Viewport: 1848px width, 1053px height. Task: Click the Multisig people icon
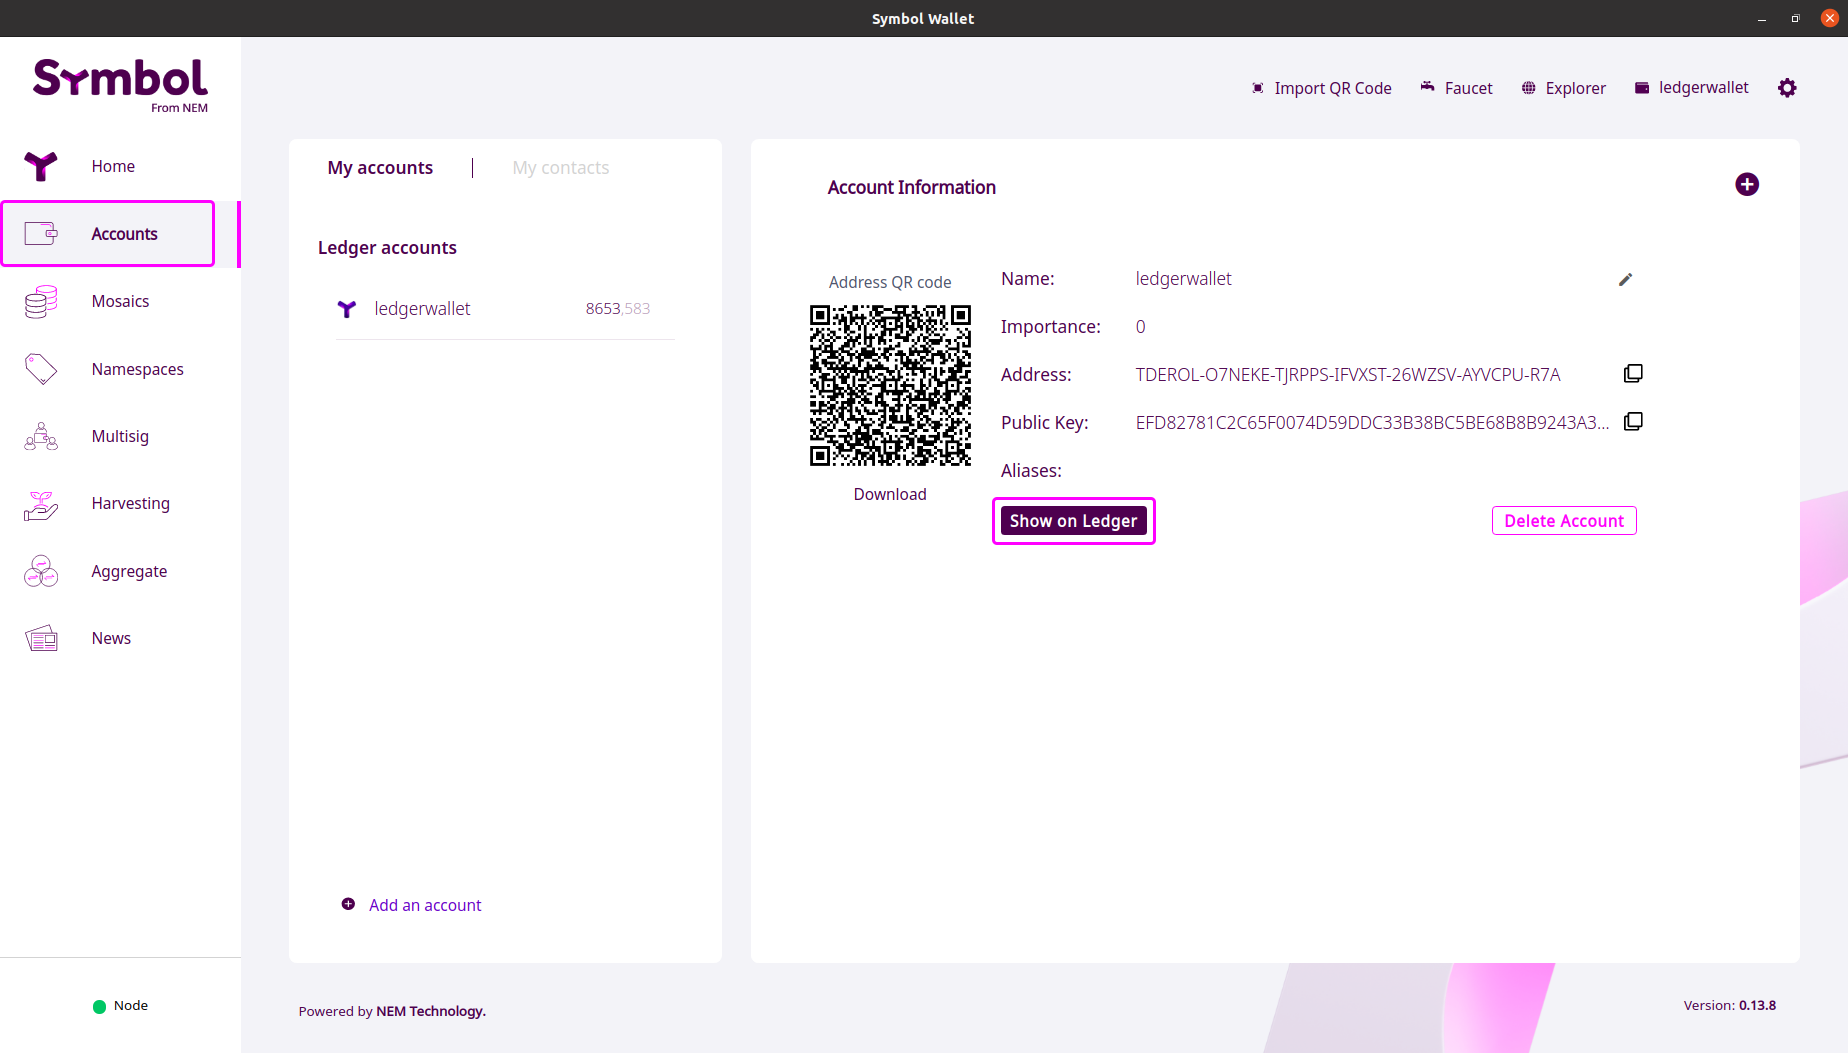pyautogui.click(x=41, y=436)
